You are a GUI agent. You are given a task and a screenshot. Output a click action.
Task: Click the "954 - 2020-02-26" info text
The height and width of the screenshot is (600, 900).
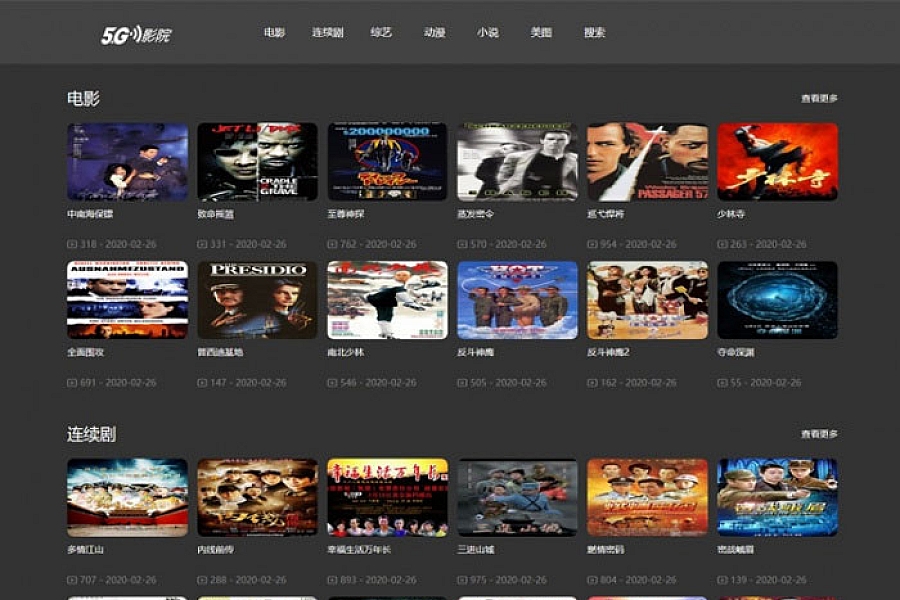(638, 244)
